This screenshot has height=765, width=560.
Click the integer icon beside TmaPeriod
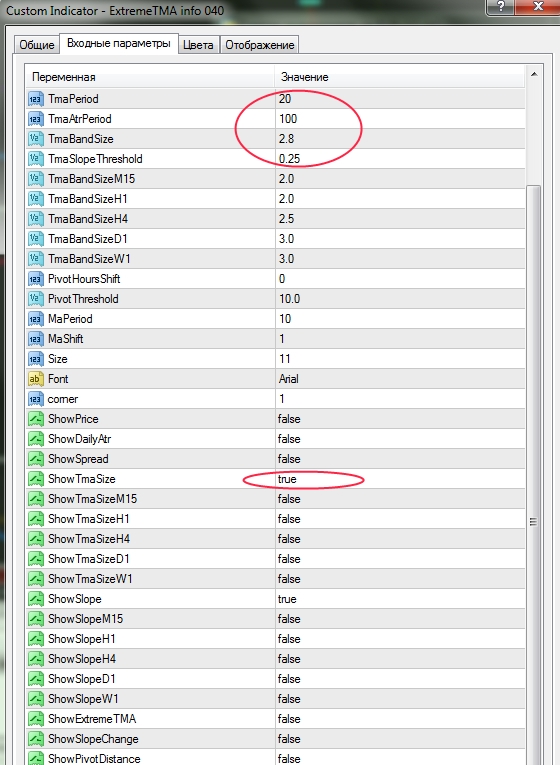(x=36, y=99)
